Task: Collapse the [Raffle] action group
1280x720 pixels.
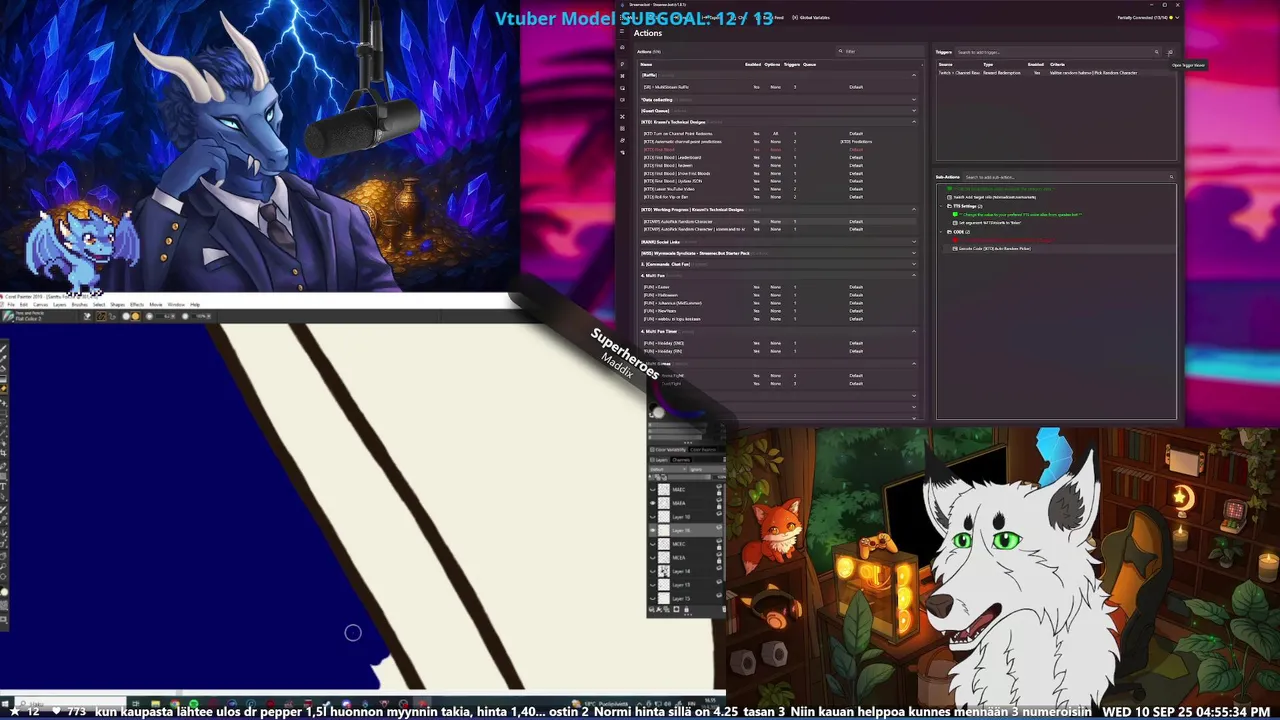Action: click(914, 75)
